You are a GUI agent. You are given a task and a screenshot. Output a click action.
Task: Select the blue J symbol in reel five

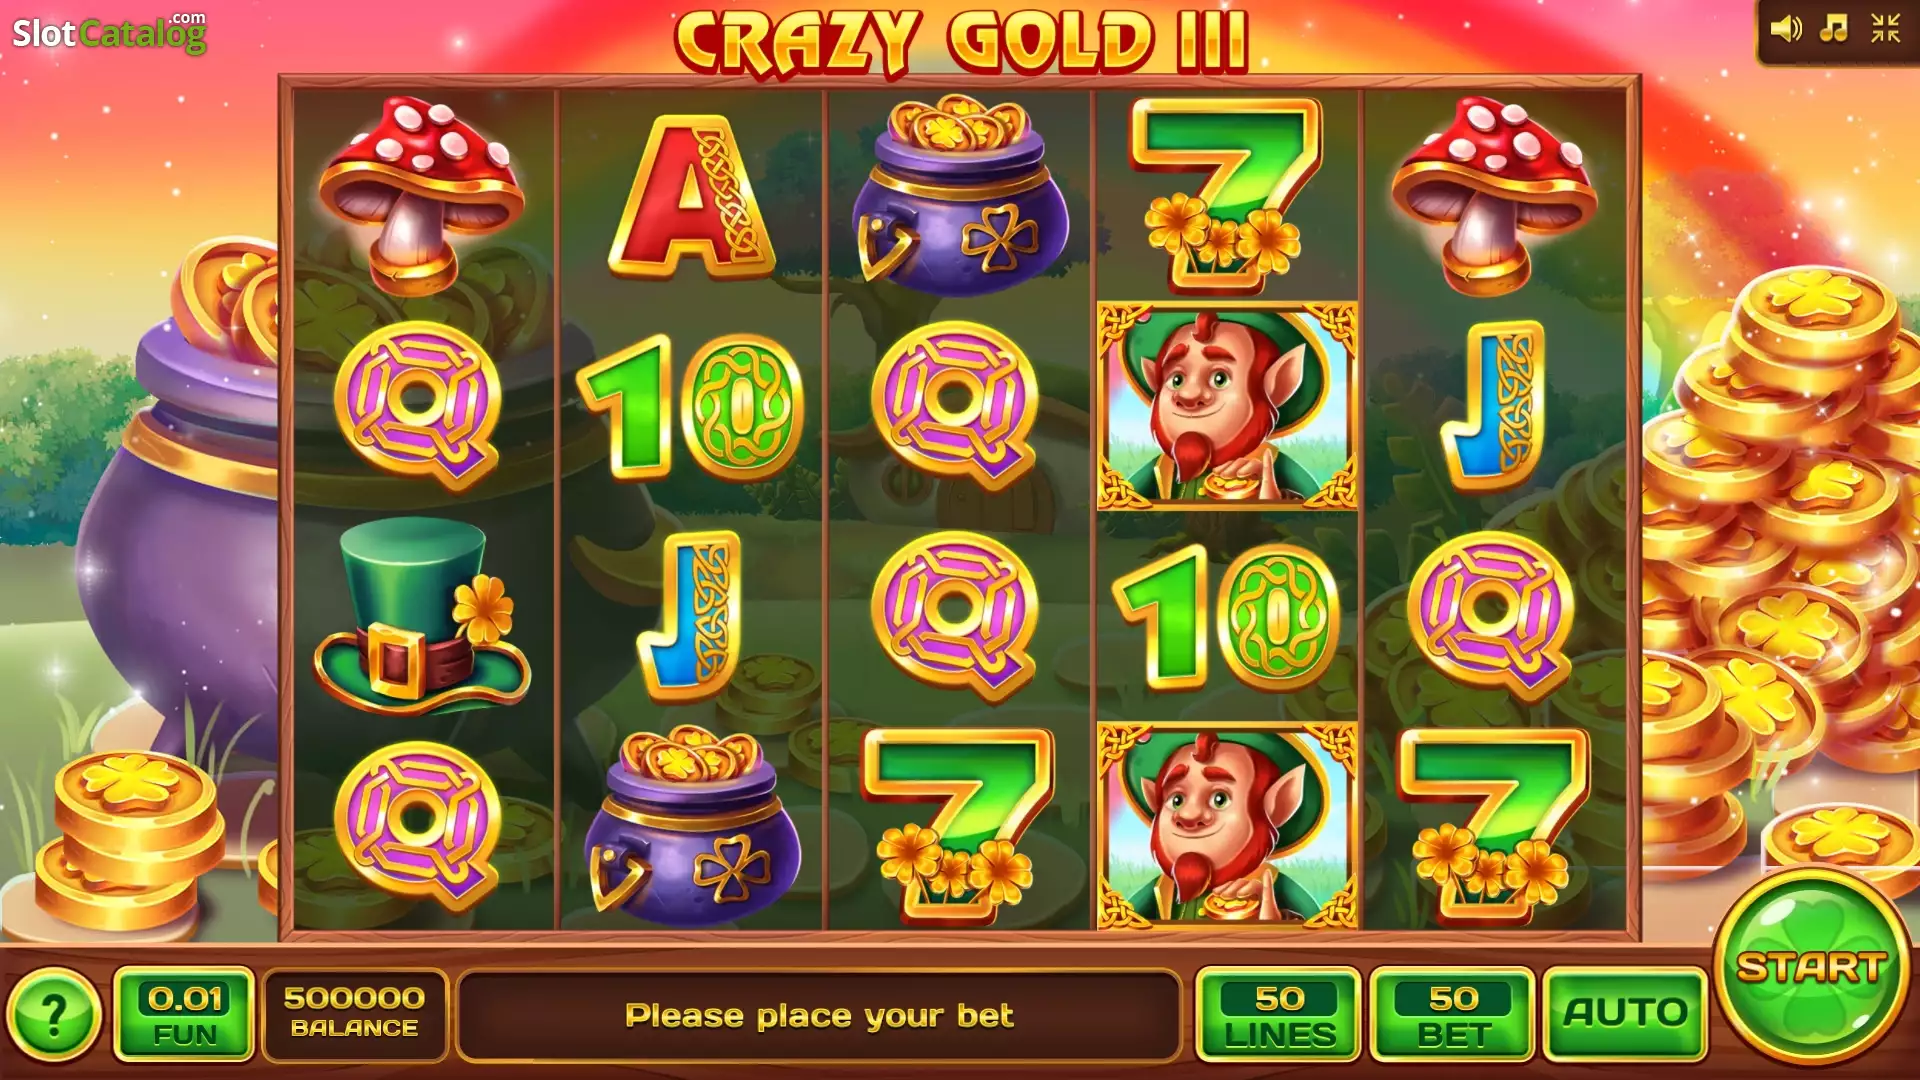click(x=1493, y=405)
